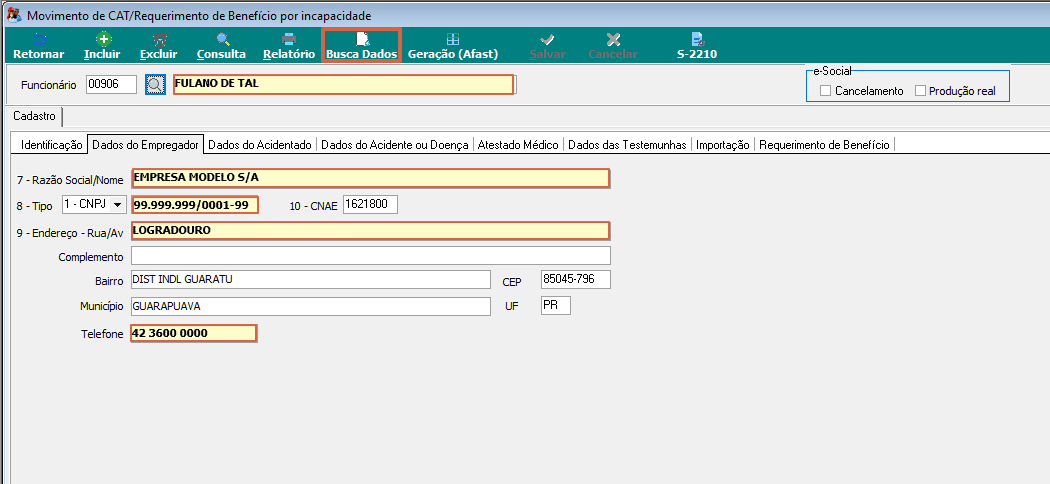Click the UF field PR
Viewport: 1050px width, 484px height.
[556, 306]
